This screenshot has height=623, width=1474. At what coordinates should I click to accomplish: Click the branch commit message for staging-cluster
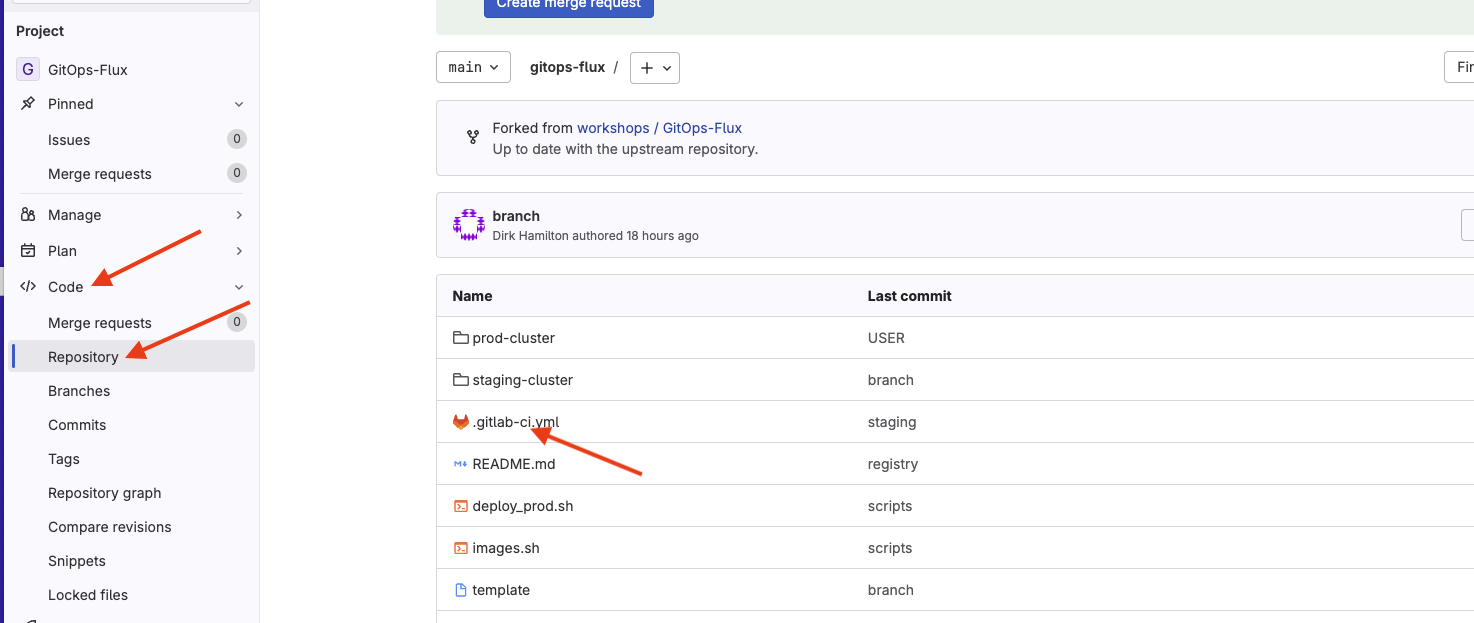[891, 380]
